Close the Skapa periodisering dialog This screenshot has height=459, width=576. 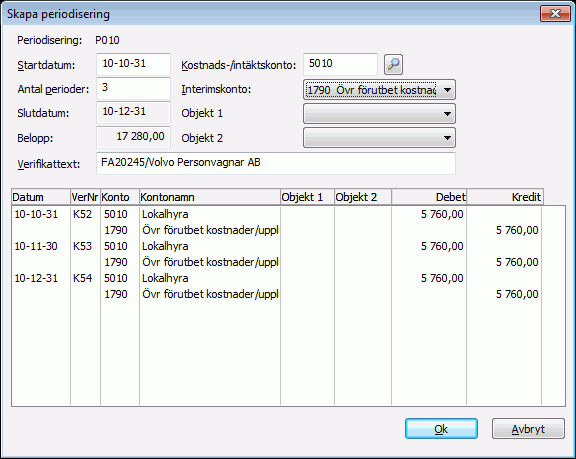coord(555,14)
